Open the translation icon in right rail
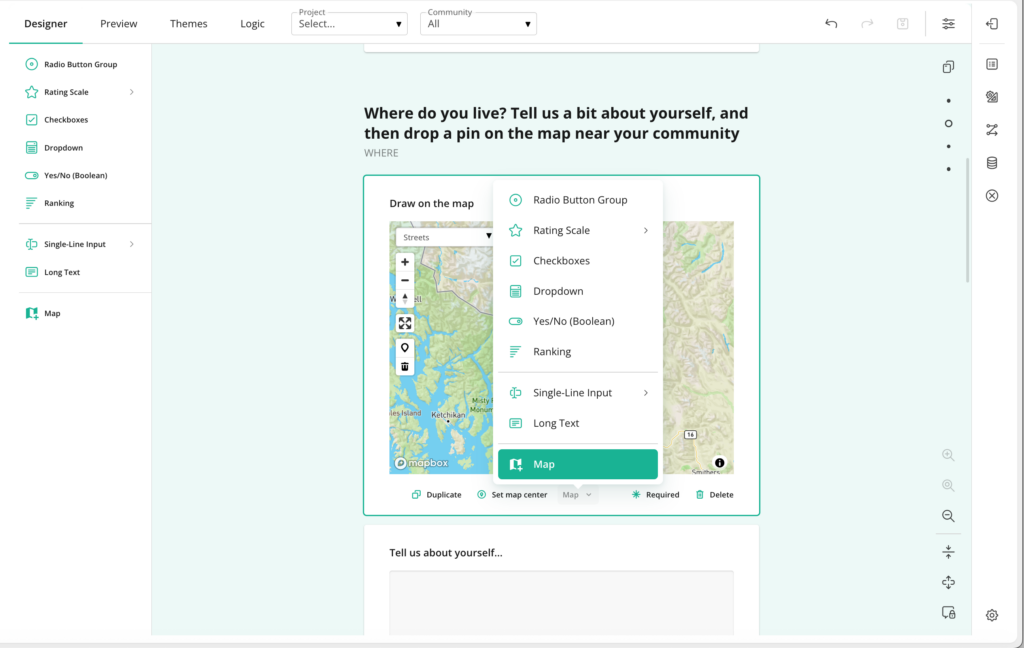This screenshot has height=648, width=1024. 992,97
